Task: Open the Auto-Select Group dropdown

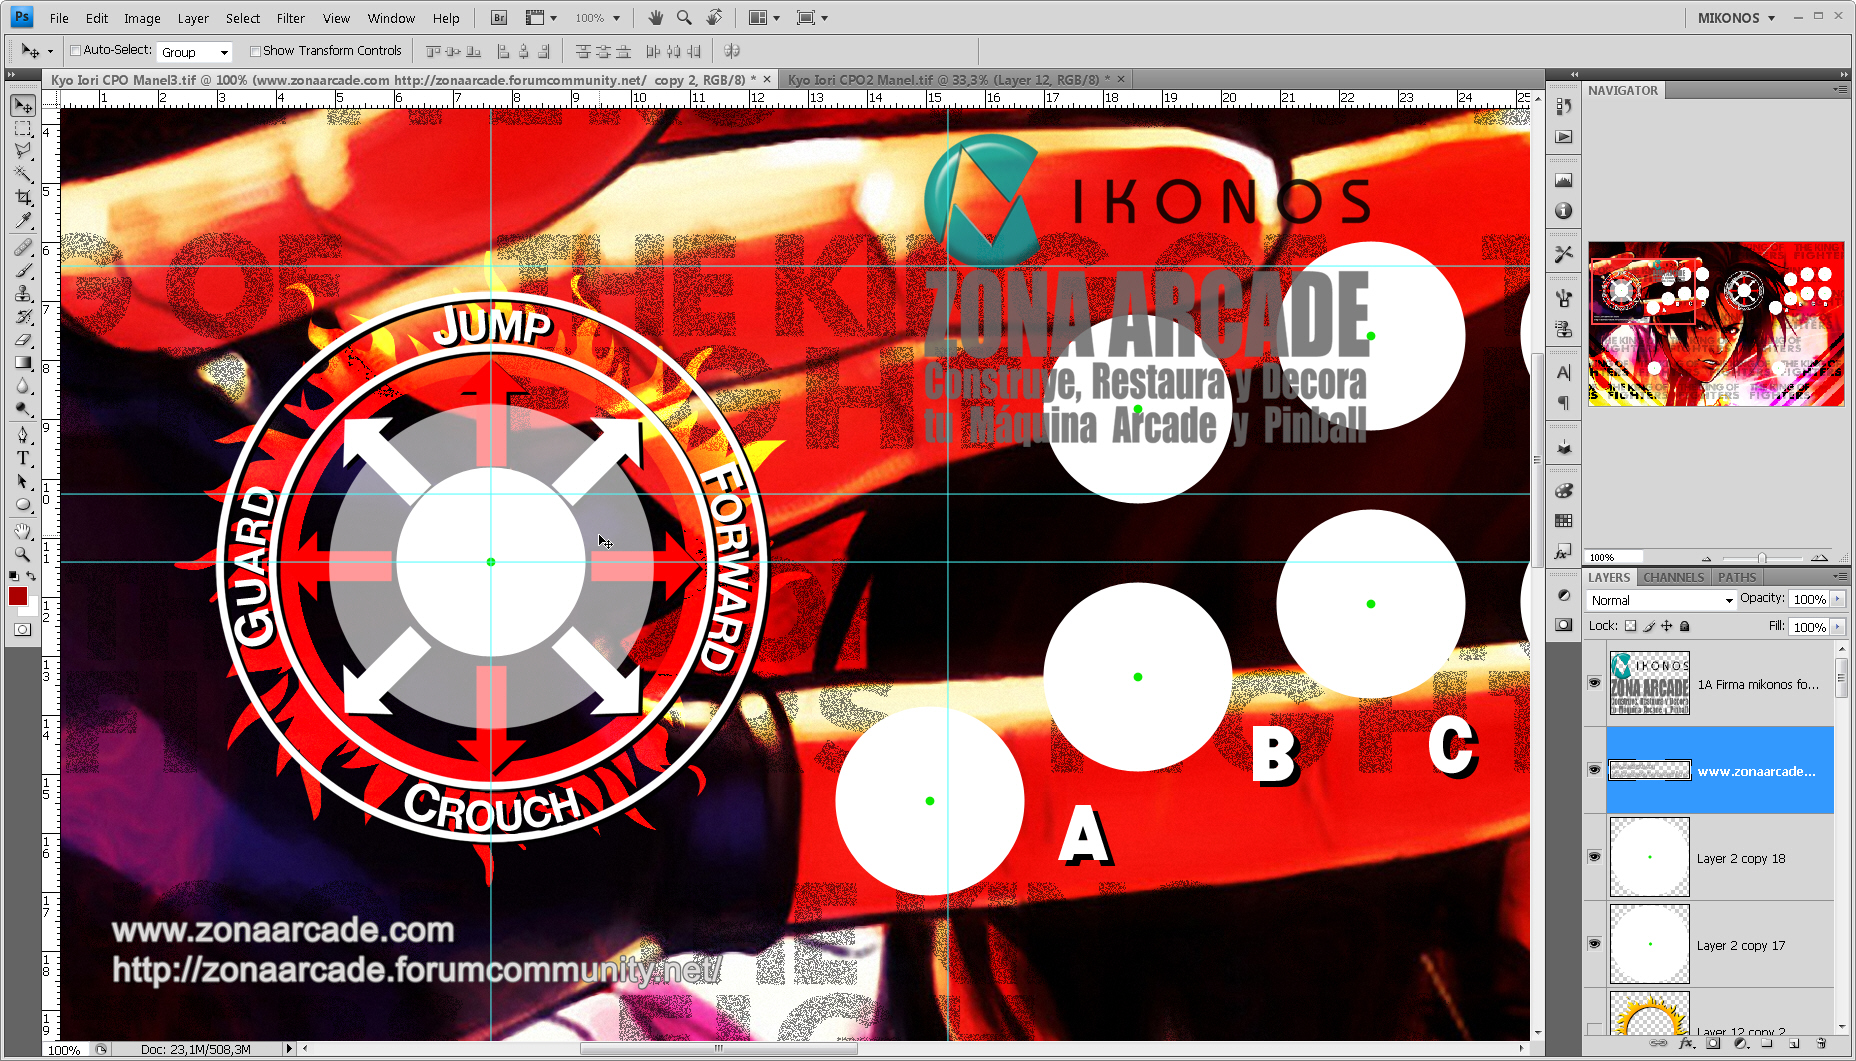Action: pos(194,52)
